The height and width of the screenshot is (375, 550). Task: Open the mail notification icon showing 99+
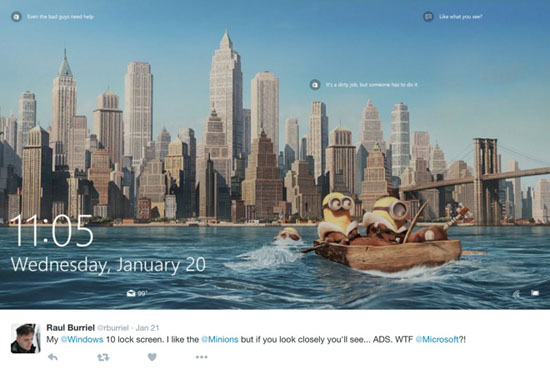pos(137,293)
